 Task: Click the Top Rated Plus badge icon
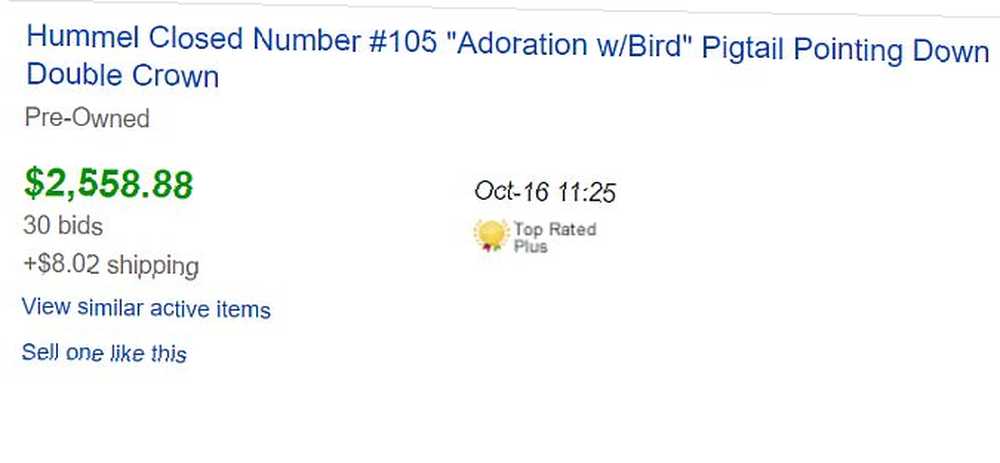(x=491, y=235)
